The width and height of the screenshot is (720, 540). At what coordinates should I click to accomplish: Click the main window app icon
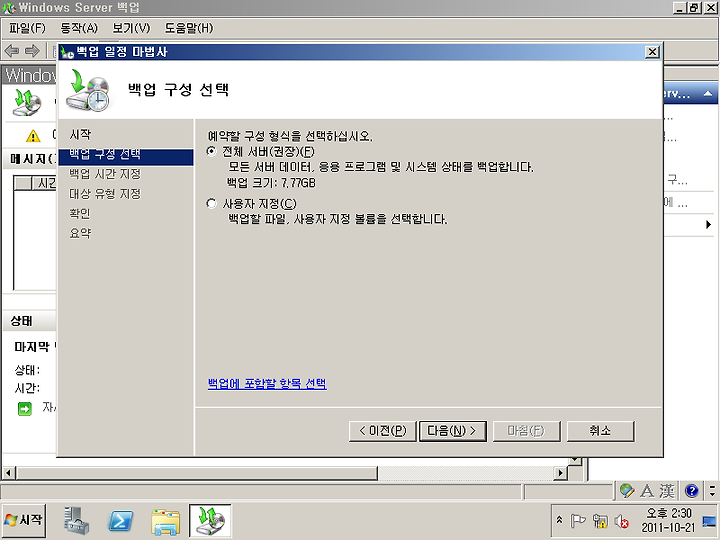[9, 7]
